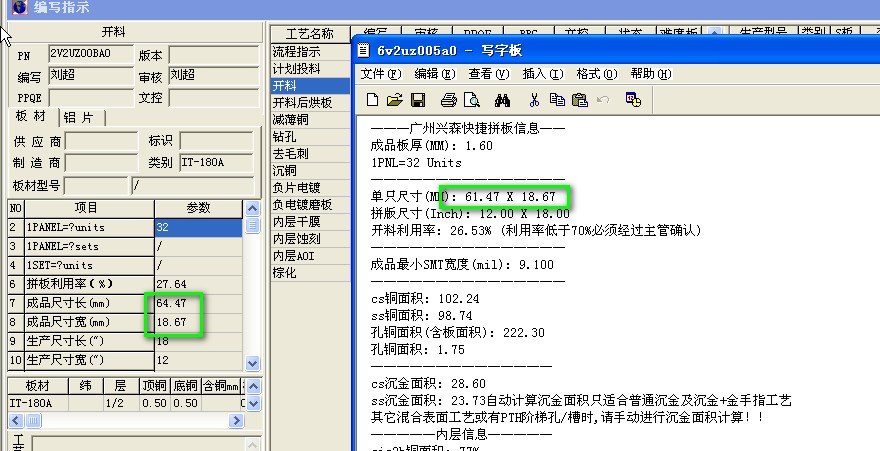Click the Date/Time insert icon

[x=633, y=100]
